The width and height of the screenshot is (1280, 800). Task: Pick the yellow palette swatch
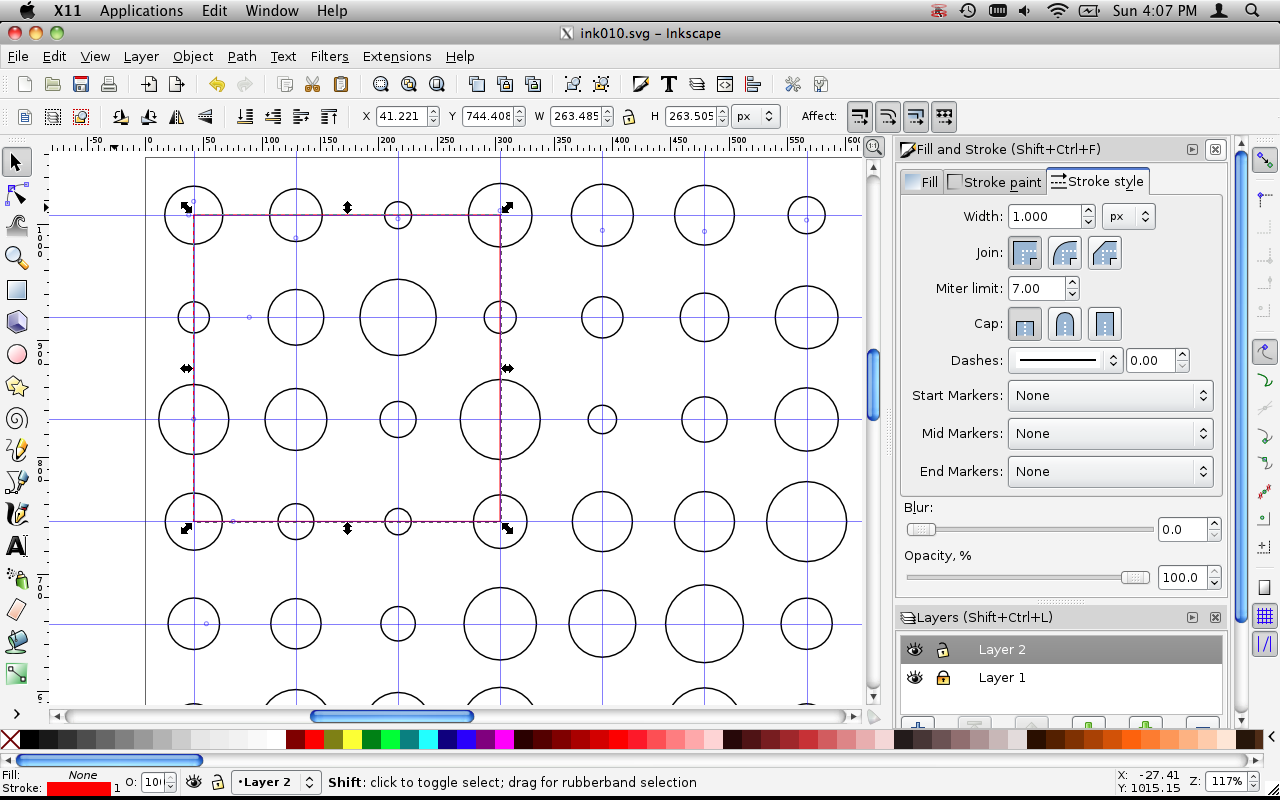coord(352,739)
